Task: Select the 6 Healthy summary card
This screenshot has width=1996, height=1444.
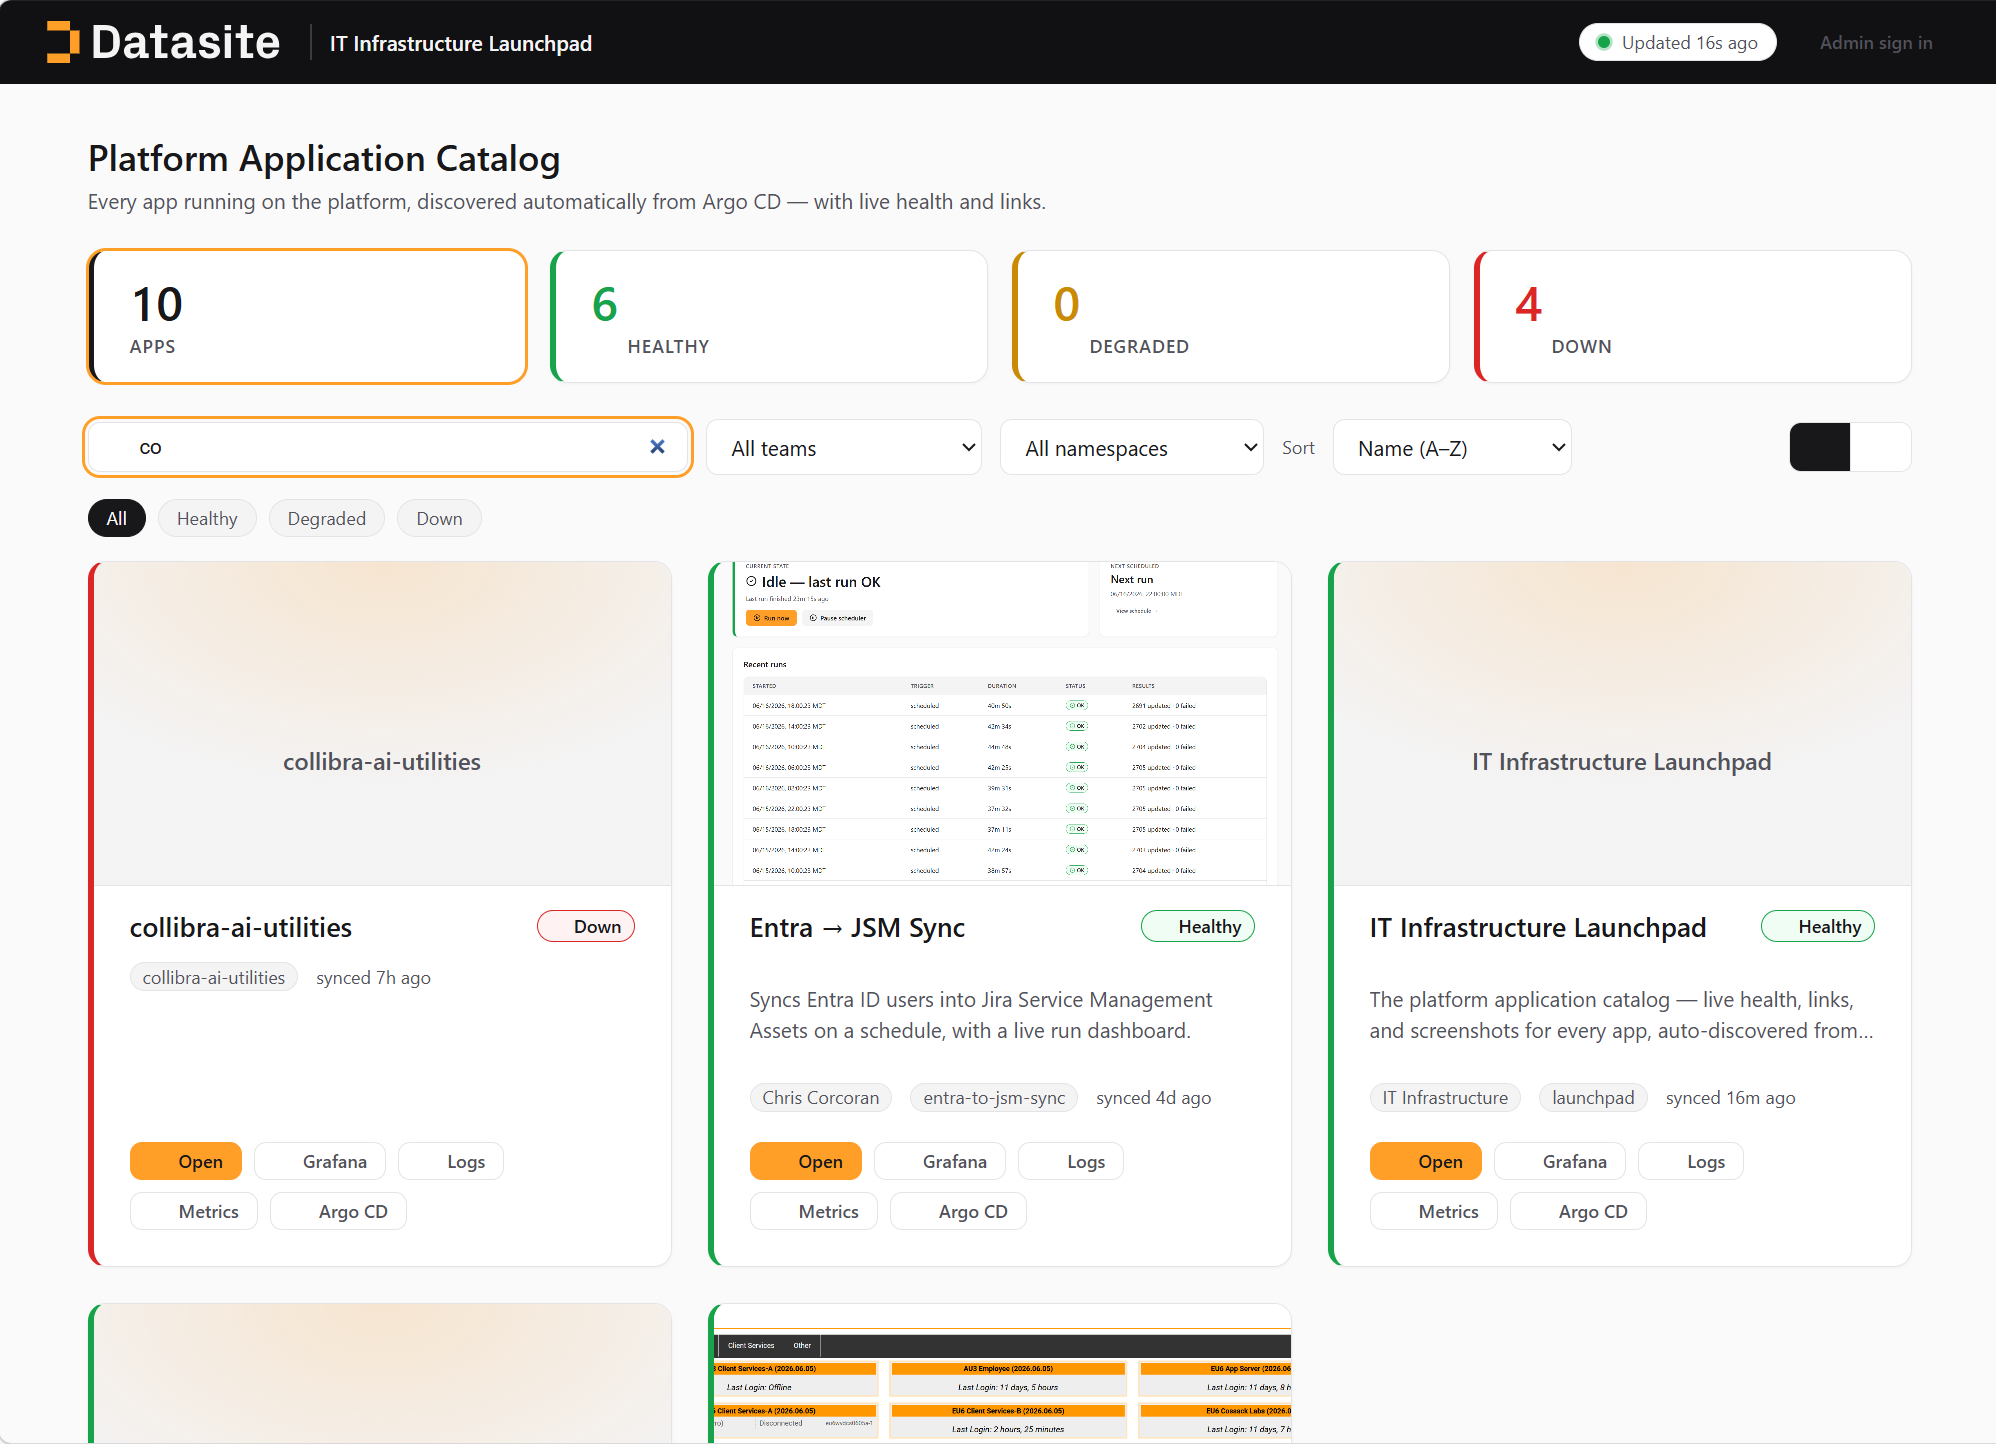Action: 769,317
